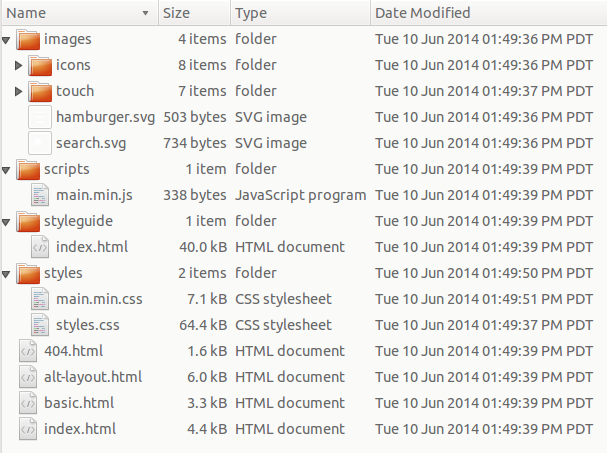Collapse the styleguide folder
Viewport: 607px width, 453px height.
click(x=7, y=222)
